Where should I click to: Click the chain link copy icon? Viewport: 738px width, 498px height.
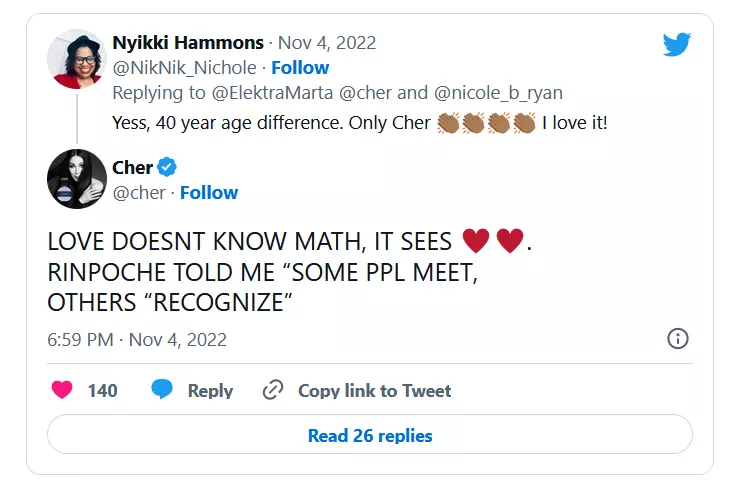click(272, 390)
